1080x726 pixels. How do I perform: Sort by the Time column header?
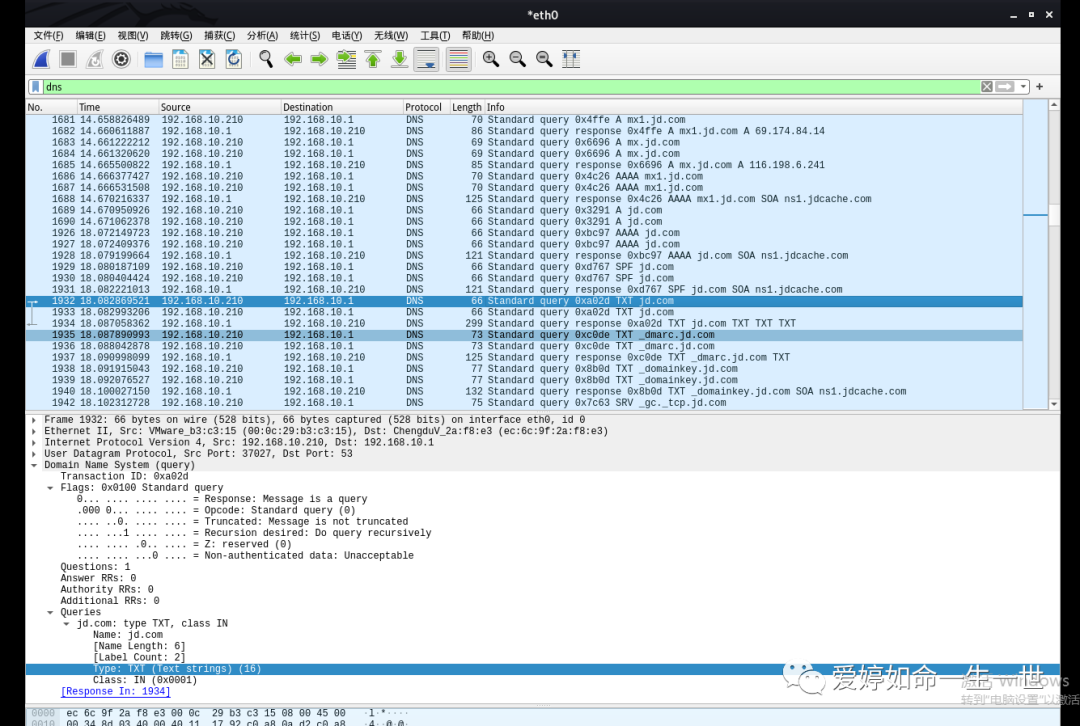pos(117,107)
